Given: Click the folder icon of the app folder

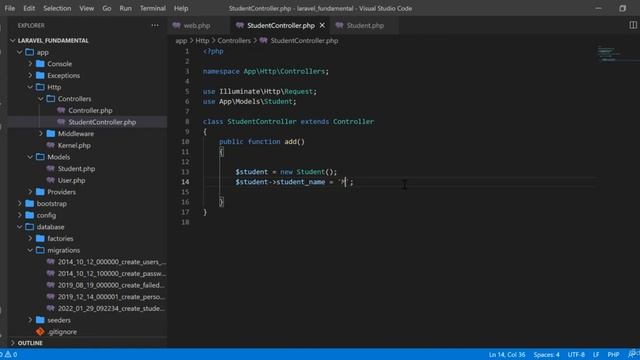Looking at the screenshot, I should point(29,52).
